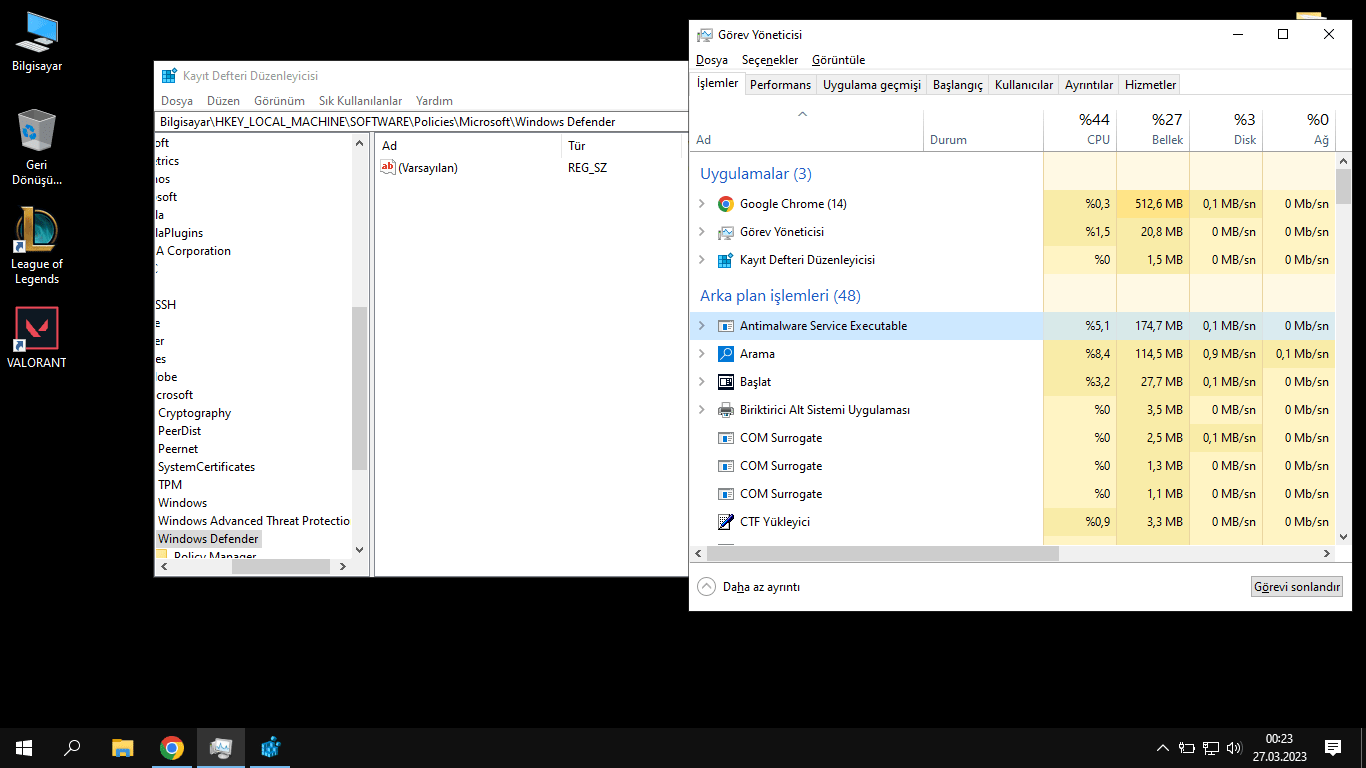
Task: Switch to Hizmetler tab
Action: [1151, 85]
